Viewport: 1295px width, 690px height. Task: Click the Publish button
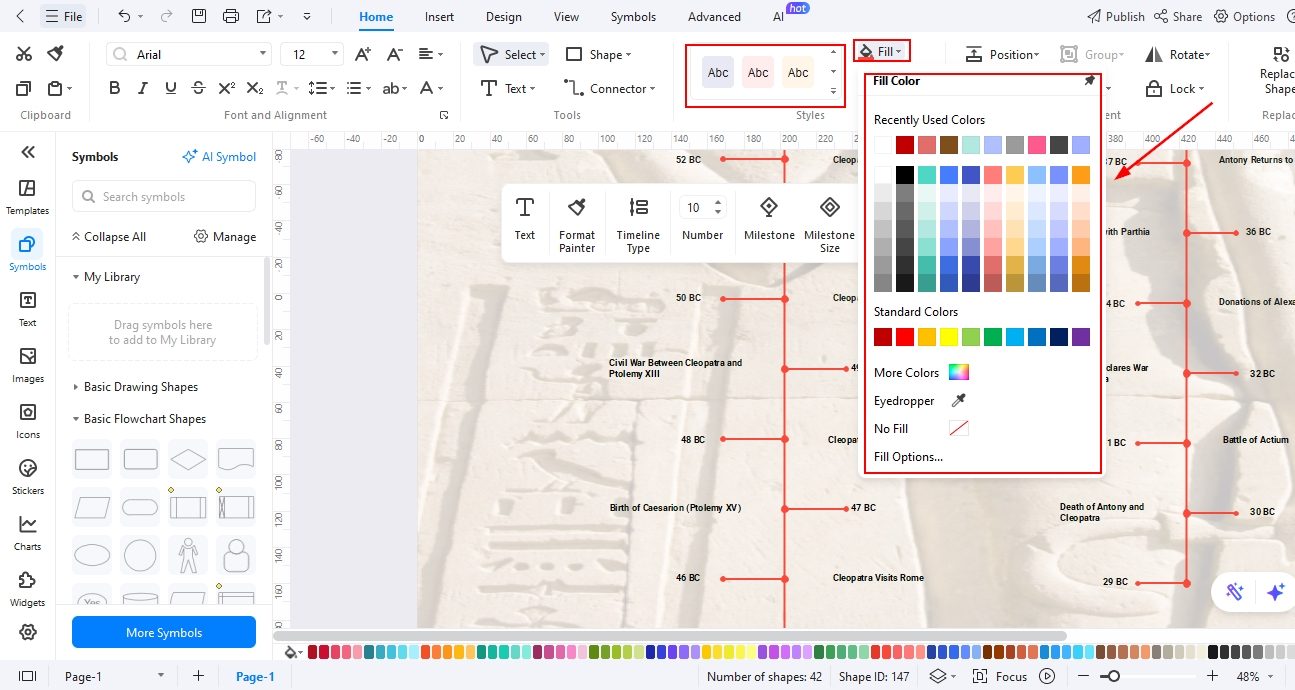pyautogui.click(x=1116, y=16)
